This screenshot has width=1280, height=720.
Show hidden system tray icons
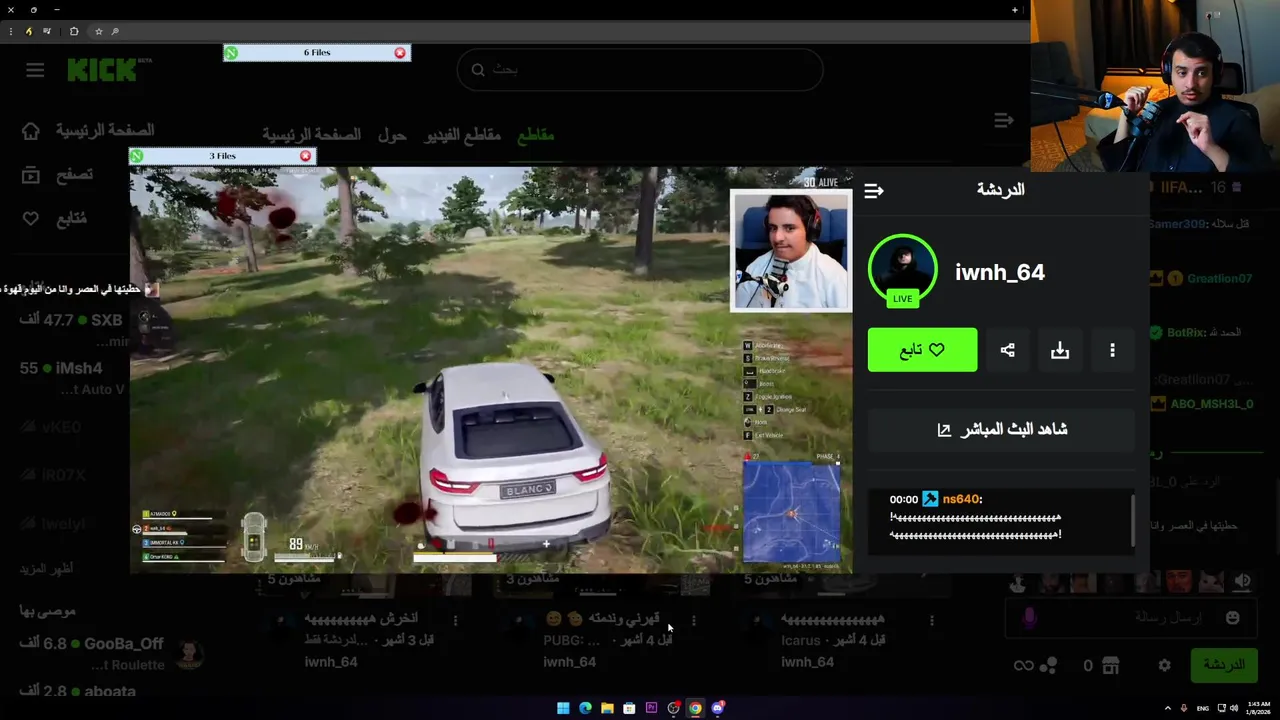[x=1168, y=708]
